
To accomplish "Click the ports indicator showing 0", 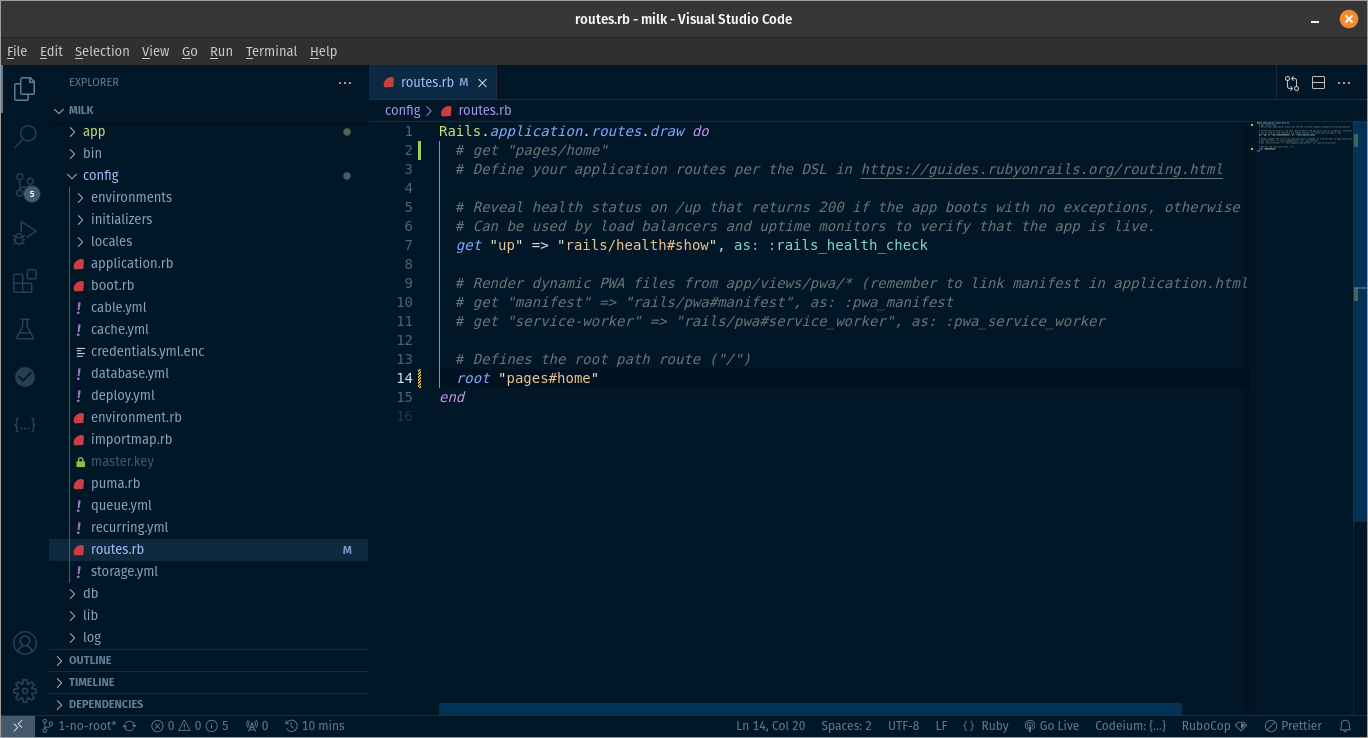I will (257, 726).
